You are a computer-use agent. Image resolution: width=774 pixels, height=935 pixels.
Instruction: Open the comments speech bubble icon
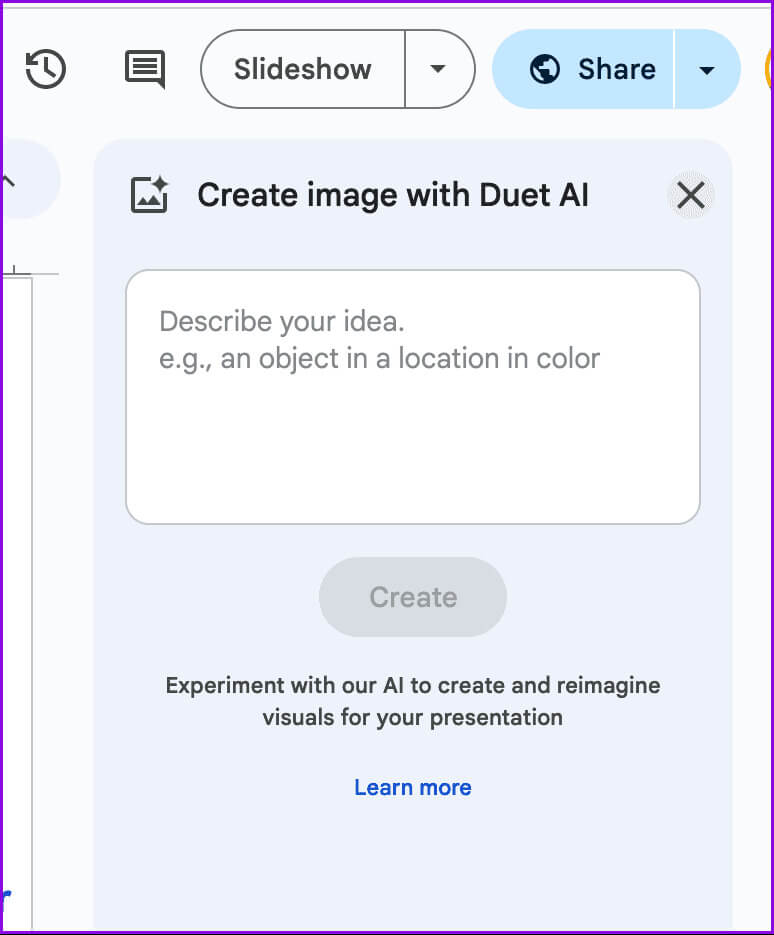[144, 69]
